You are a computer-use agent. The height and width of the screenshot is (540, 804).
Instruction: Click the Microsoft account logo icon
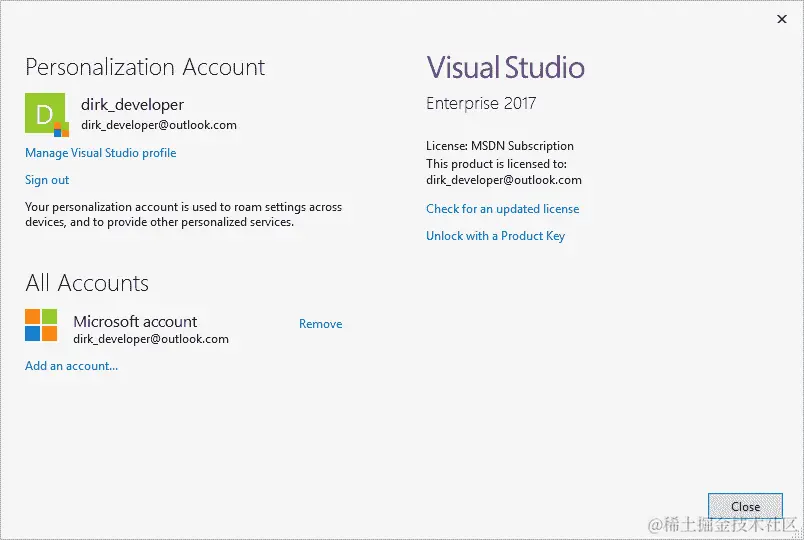tap(41, 325)
